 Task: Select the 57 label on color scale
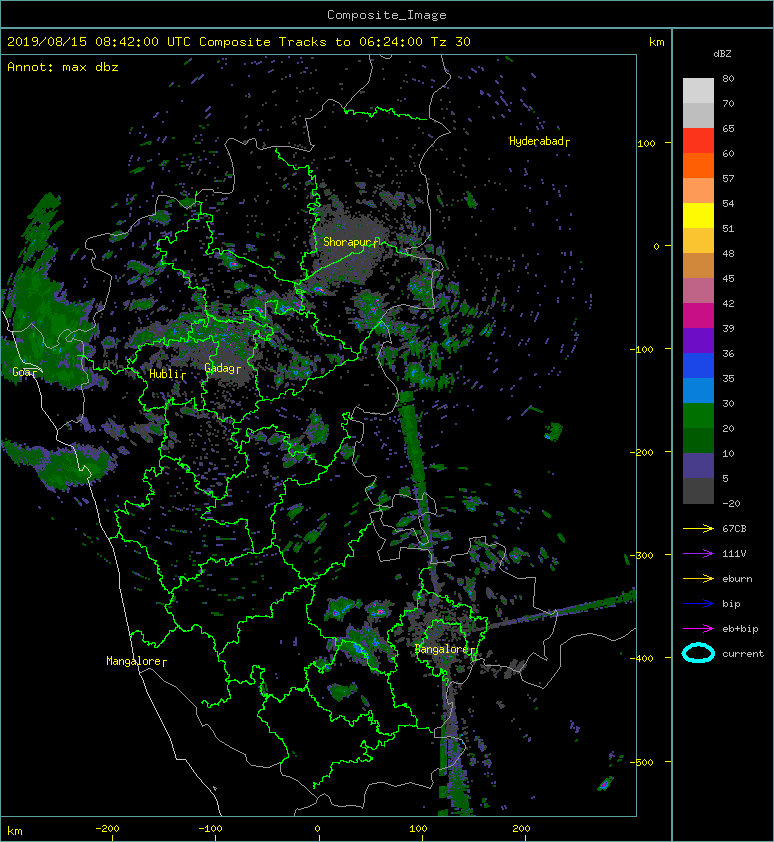(x=728, y=178)
